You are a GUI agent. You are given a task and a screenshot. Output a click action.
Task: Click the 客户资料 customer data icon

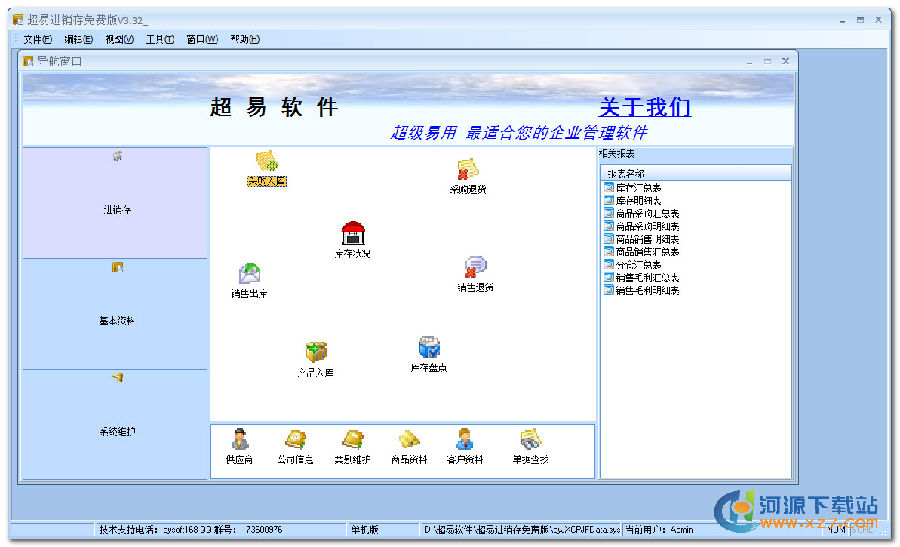[465, 440]
